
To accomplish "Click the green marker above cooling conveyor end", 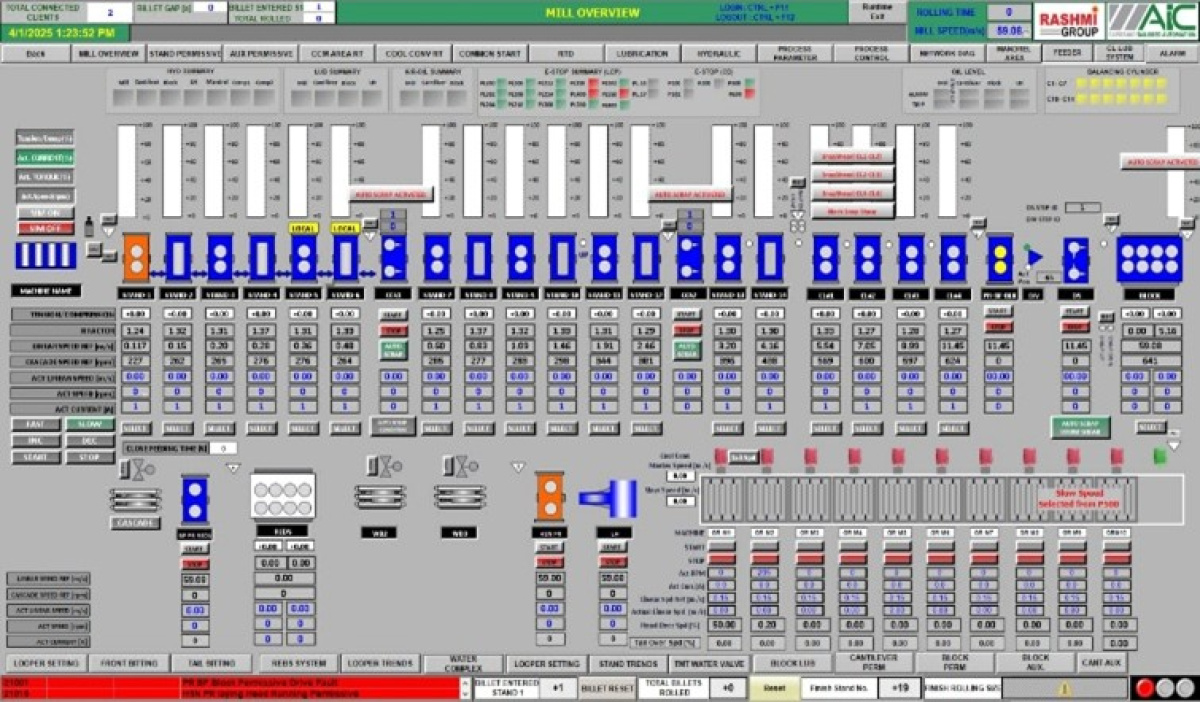I will [x=1159, y=456].
